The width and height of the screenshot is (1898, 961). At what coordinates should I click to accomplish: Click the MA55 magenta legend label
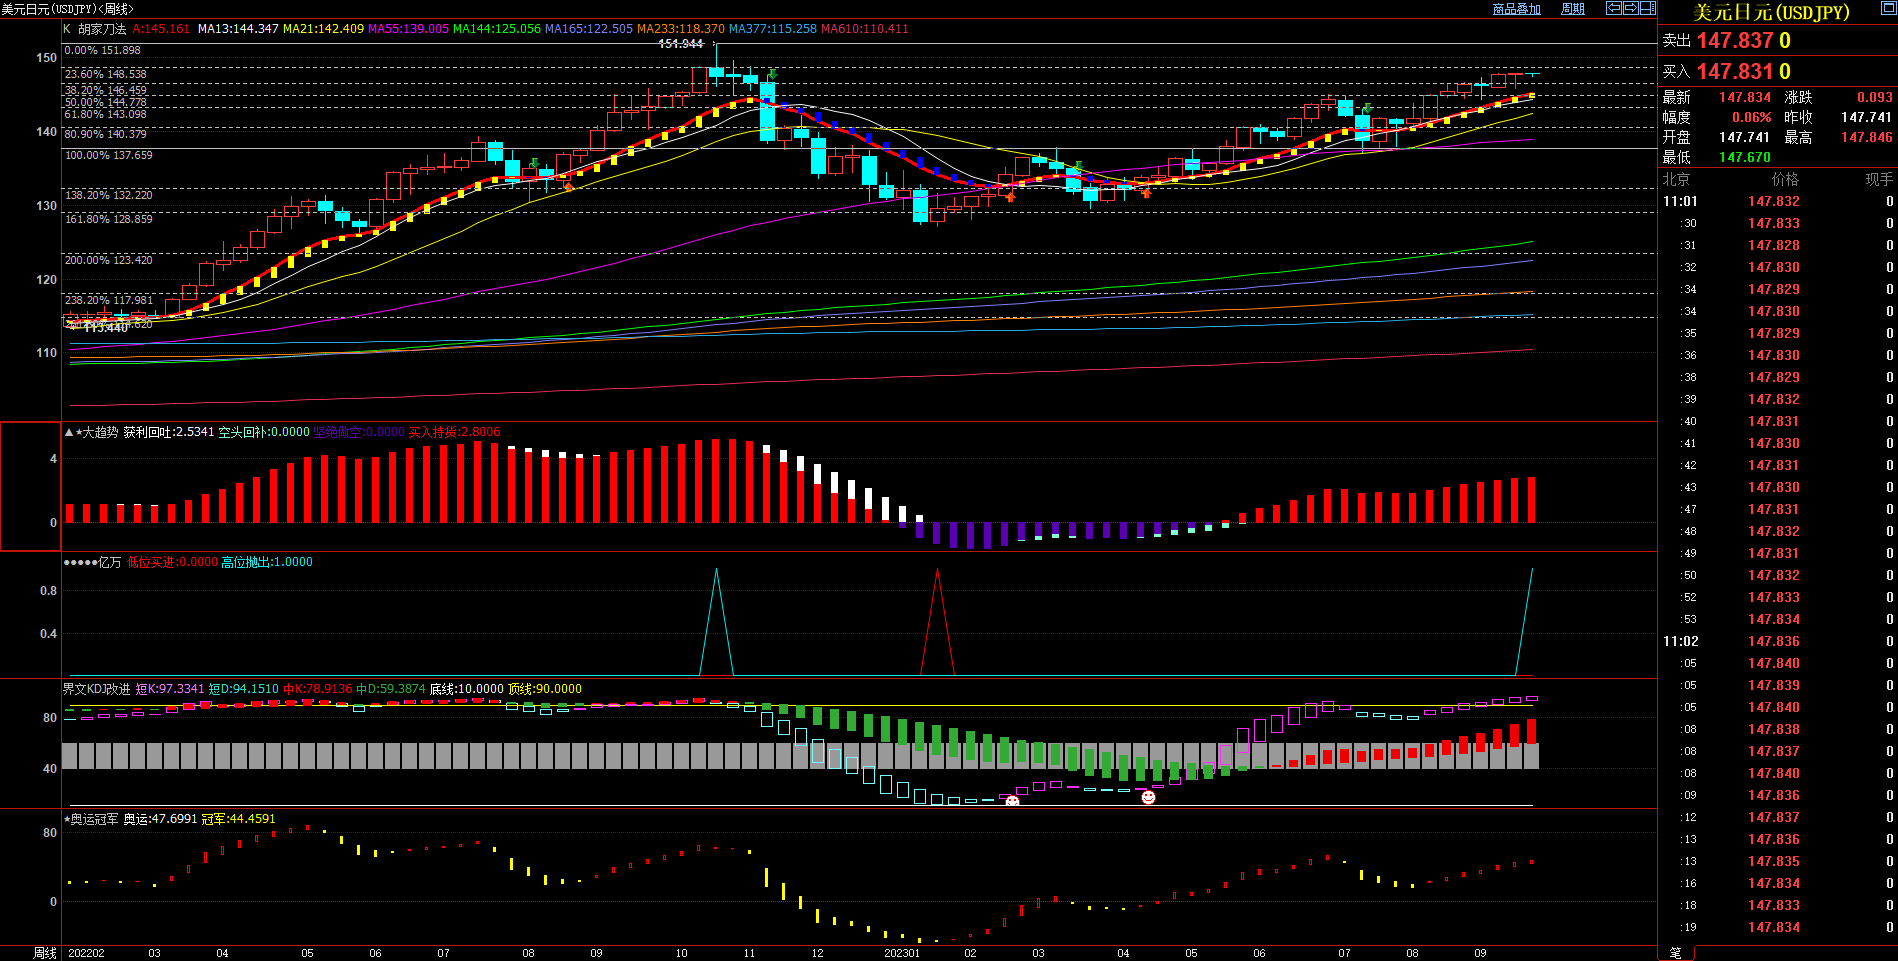click(408, 29)
